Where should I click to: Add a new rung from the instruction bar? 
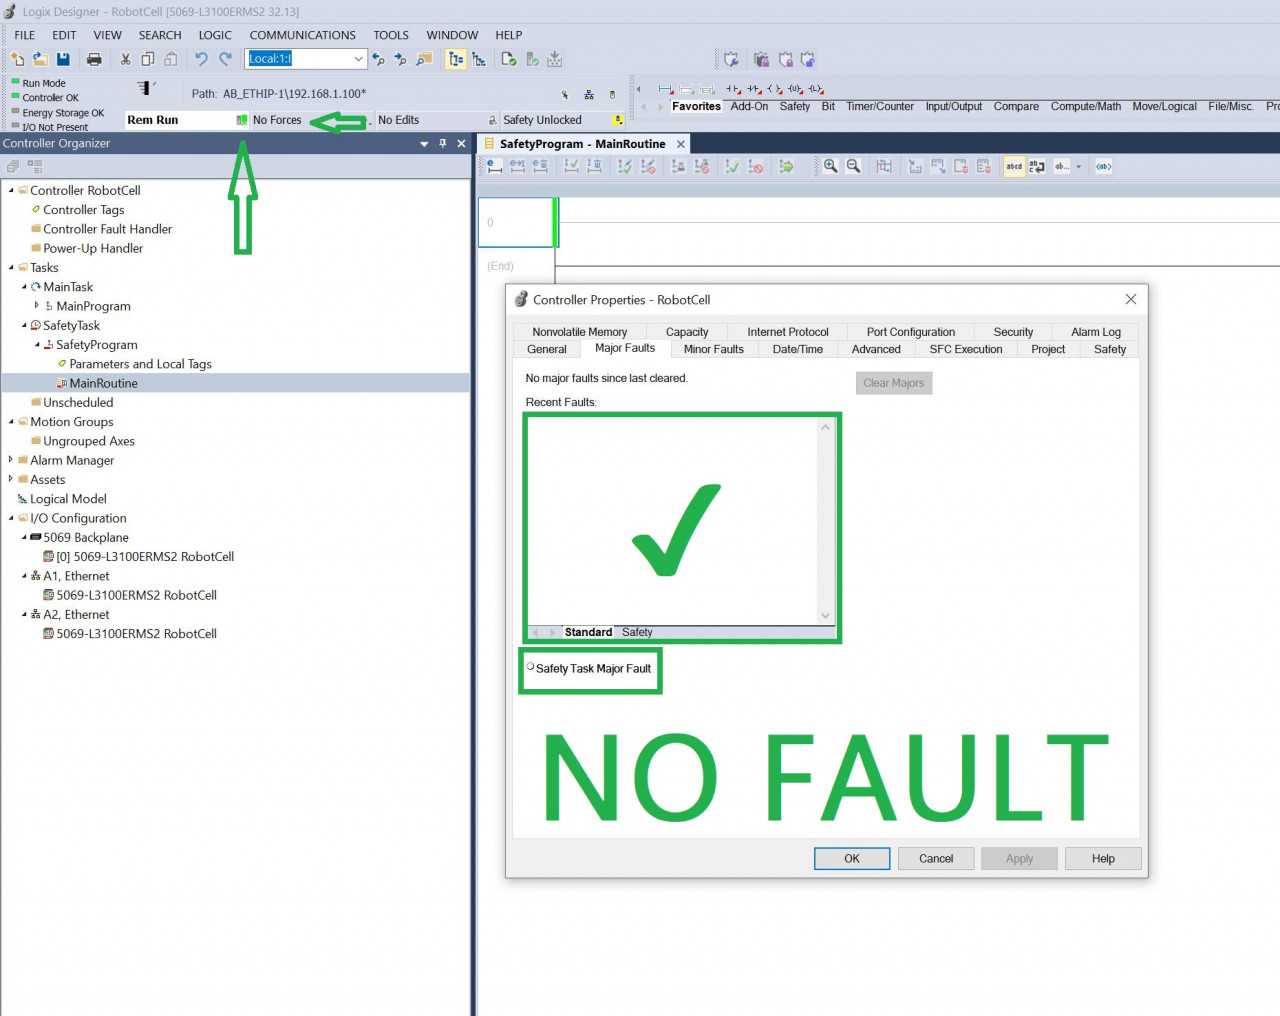[665, 89]
